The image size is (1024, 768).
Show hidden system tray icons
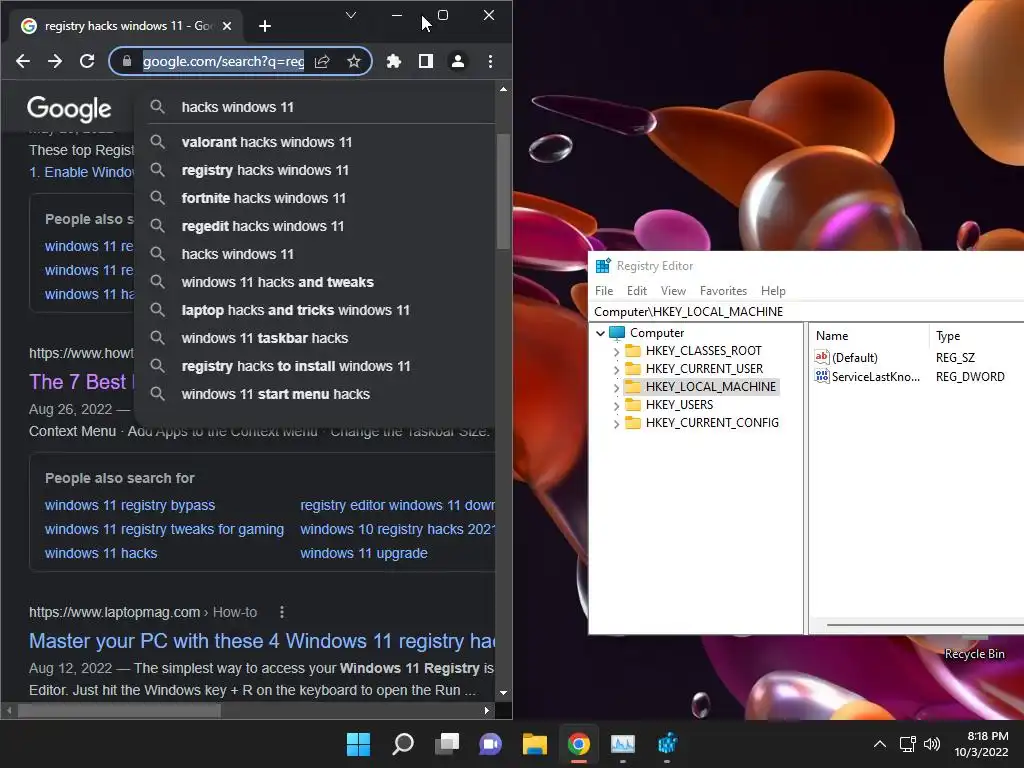(x=880, y=744)
